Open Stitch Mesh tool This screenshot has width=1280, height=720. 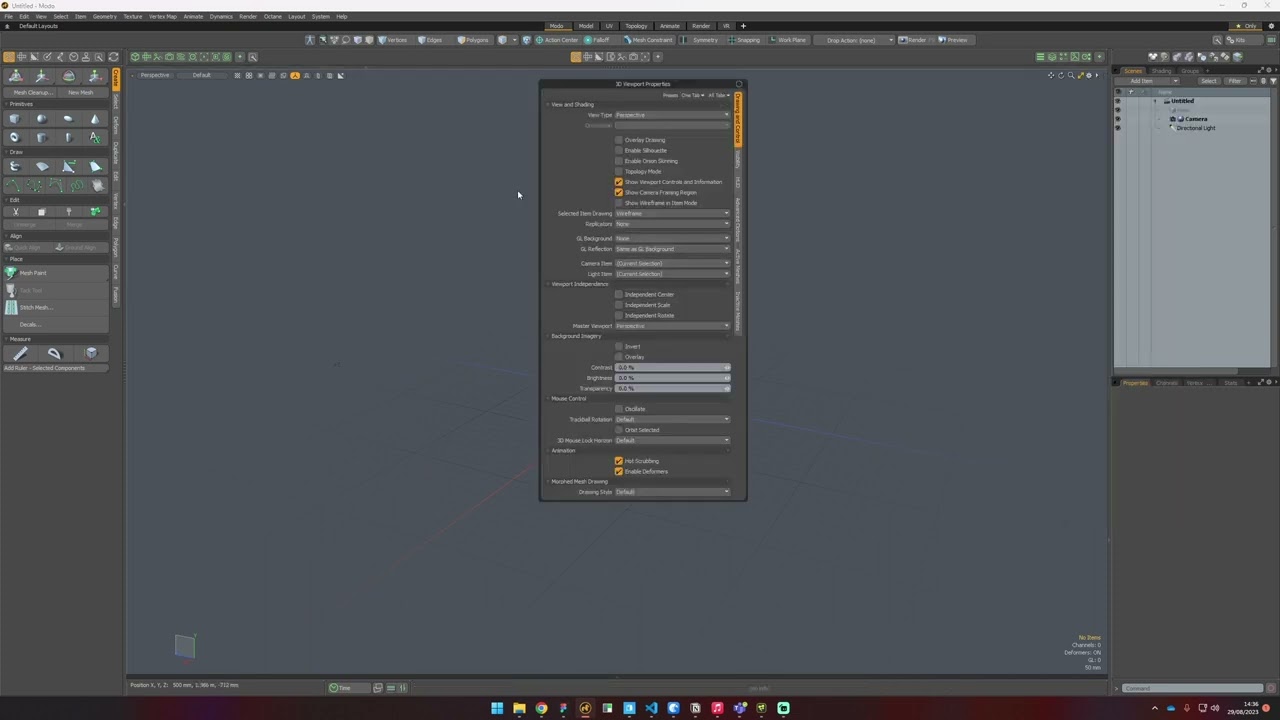tap(55, 307)
